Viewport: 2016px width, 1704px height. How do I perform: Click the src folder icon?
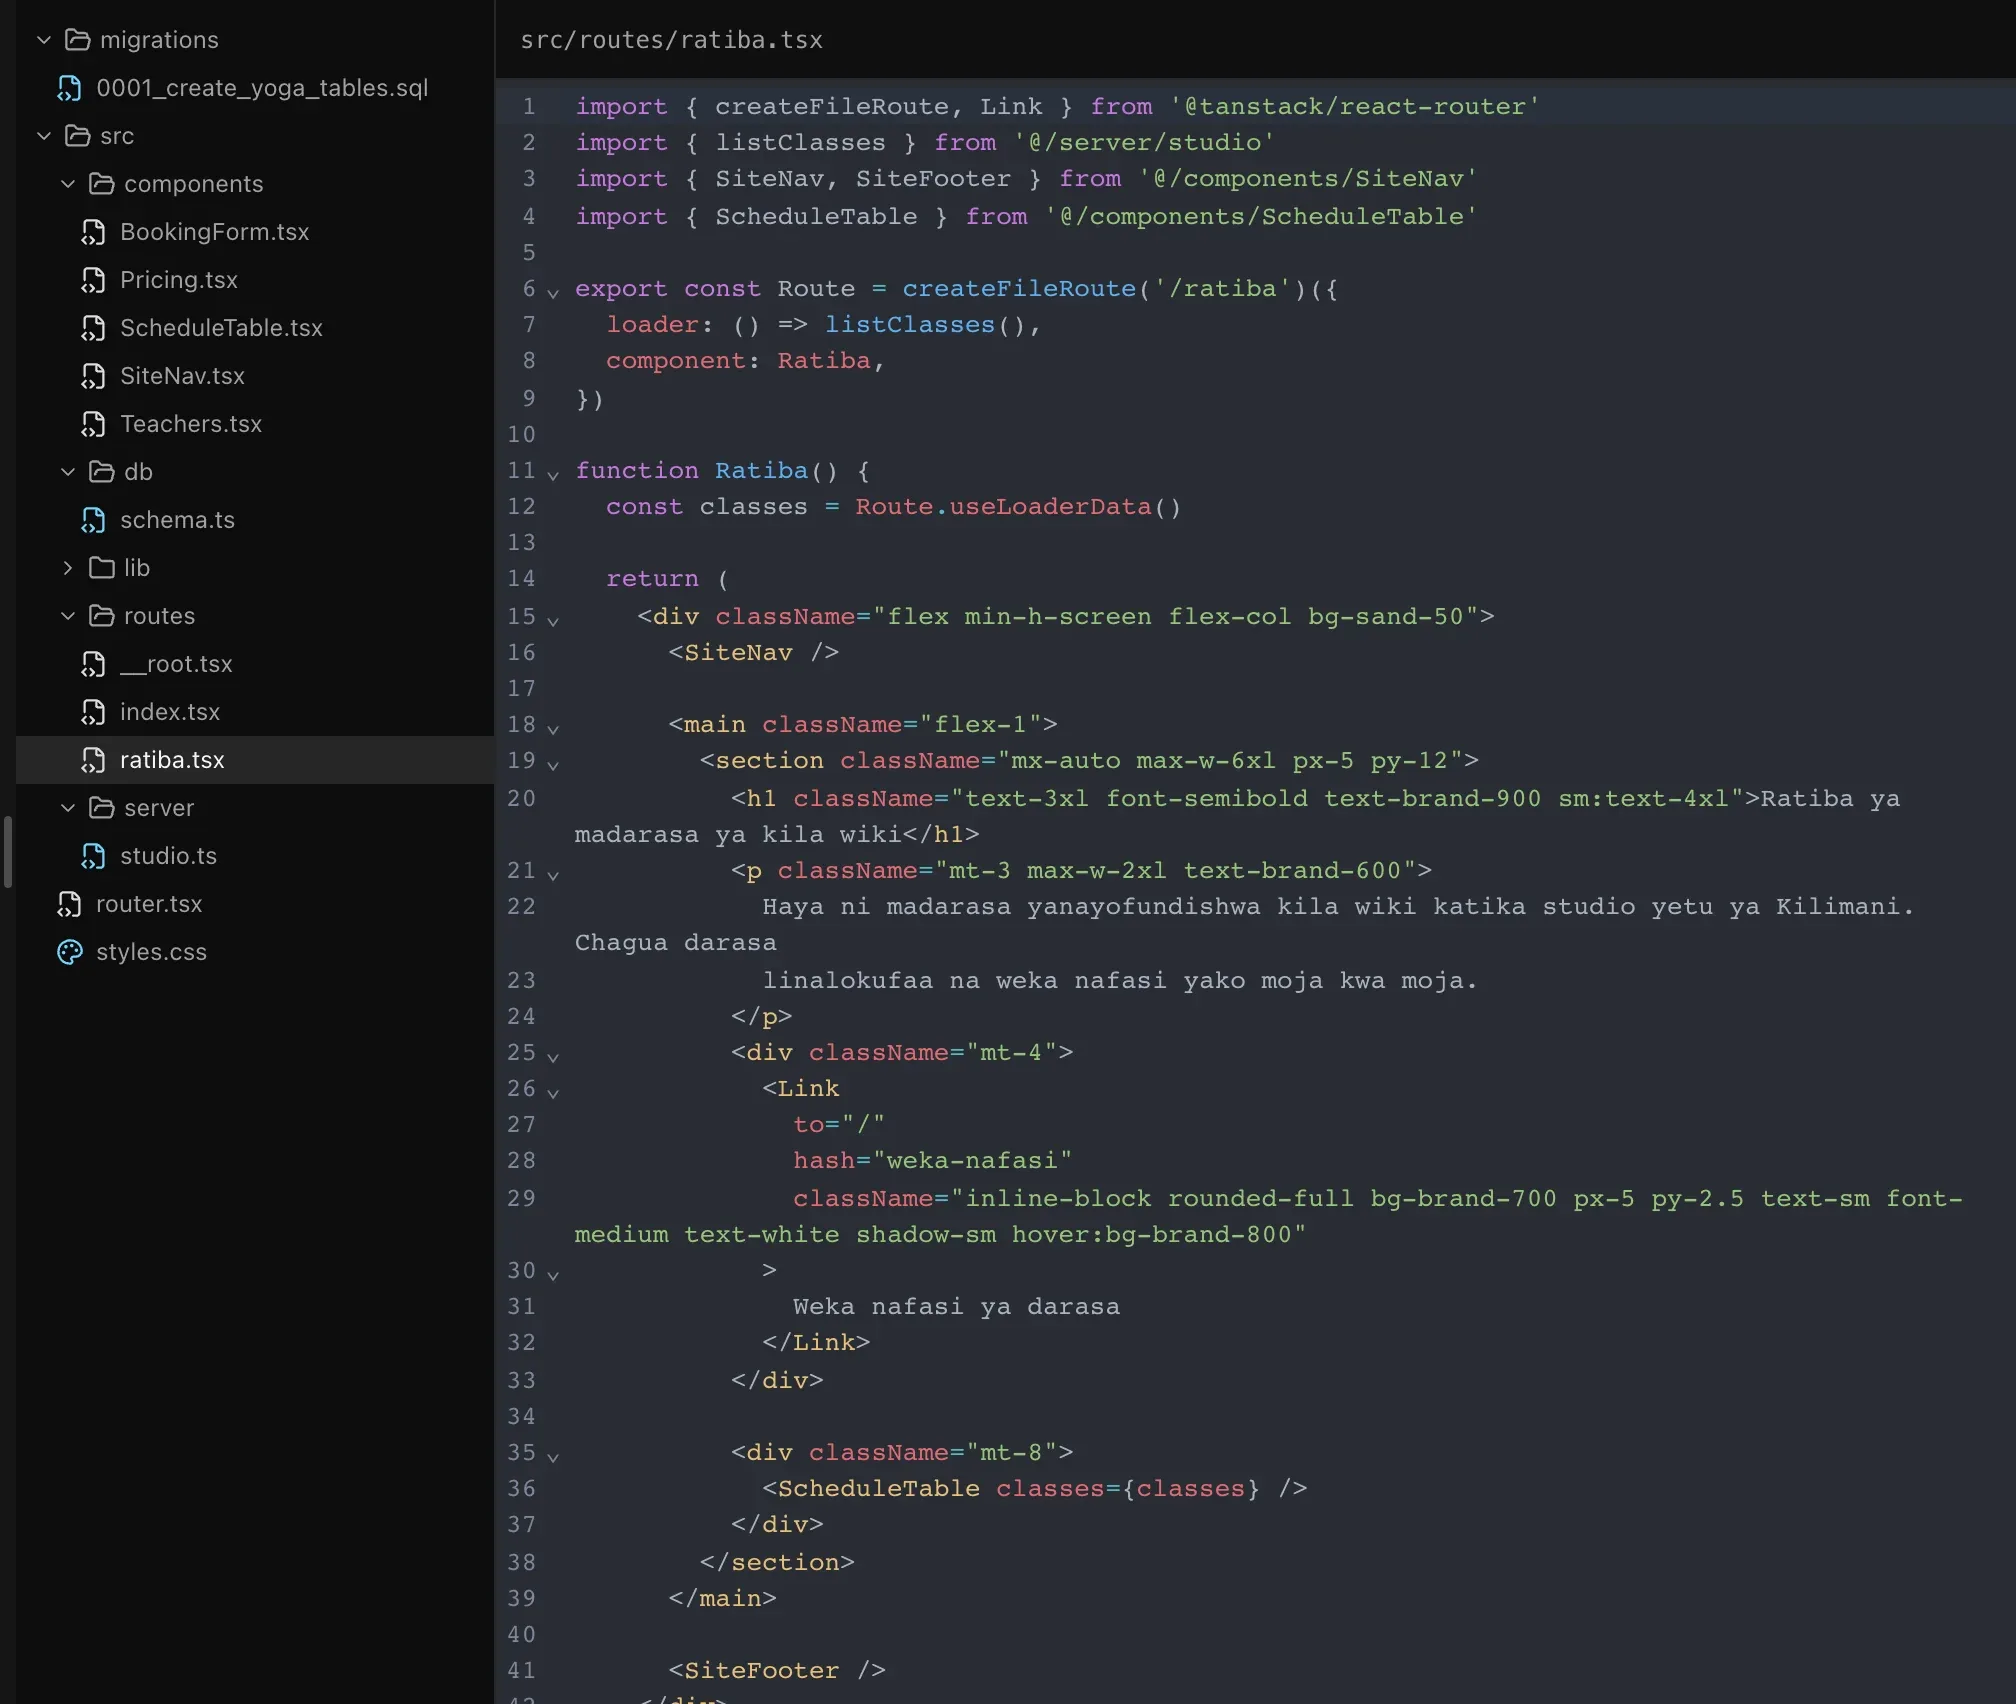(x=77, y=136)
